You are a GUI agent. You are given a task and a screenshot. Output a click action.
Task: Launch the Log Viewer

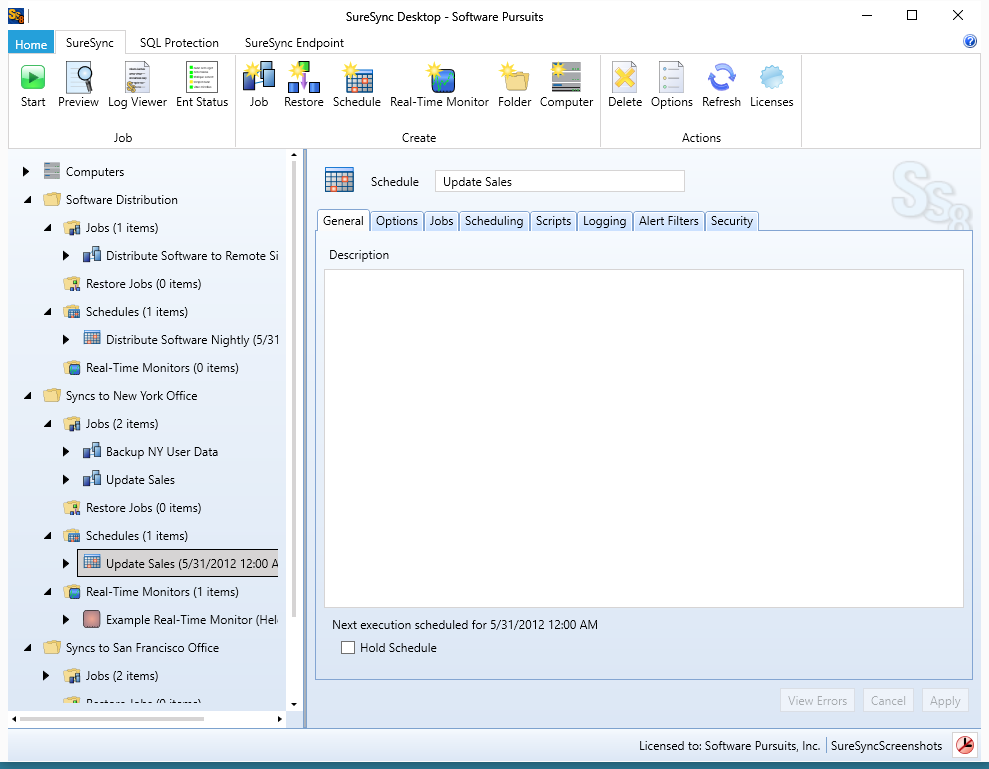[x=136, y=84]
